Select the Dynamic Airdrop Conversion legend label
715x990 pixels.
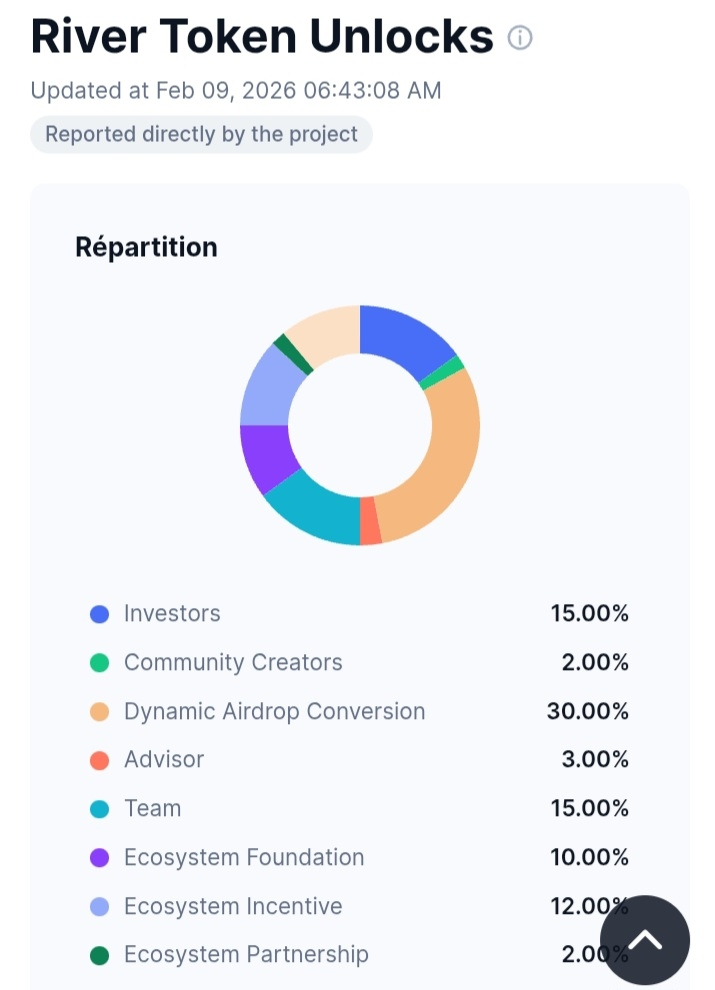pos(274,712)
